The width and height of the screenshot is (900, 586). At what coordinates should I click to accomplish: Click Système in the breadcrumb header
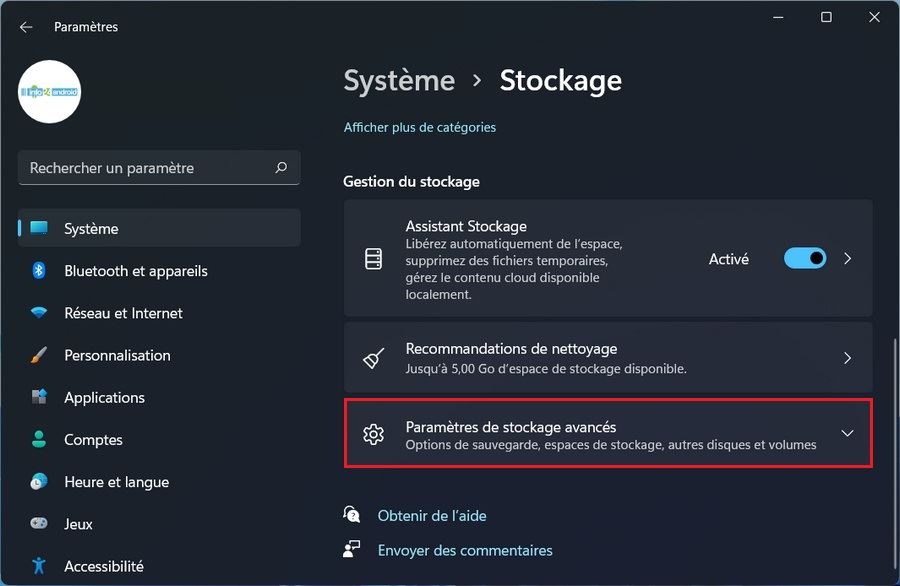coord(398,80)
